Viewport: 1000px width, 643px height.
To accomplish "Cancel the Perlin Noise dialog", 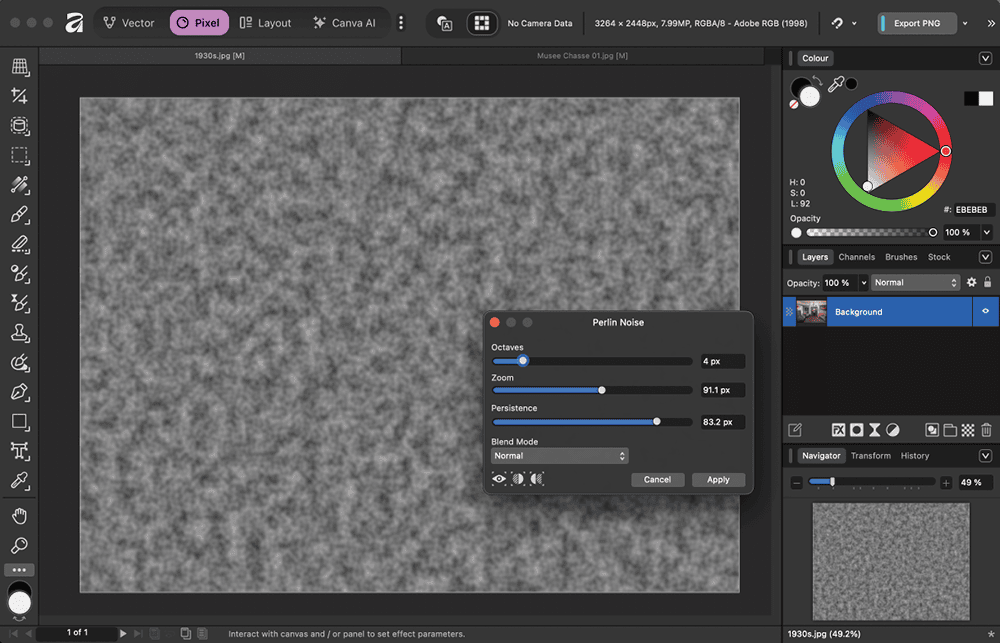I will tap(657, 480).
